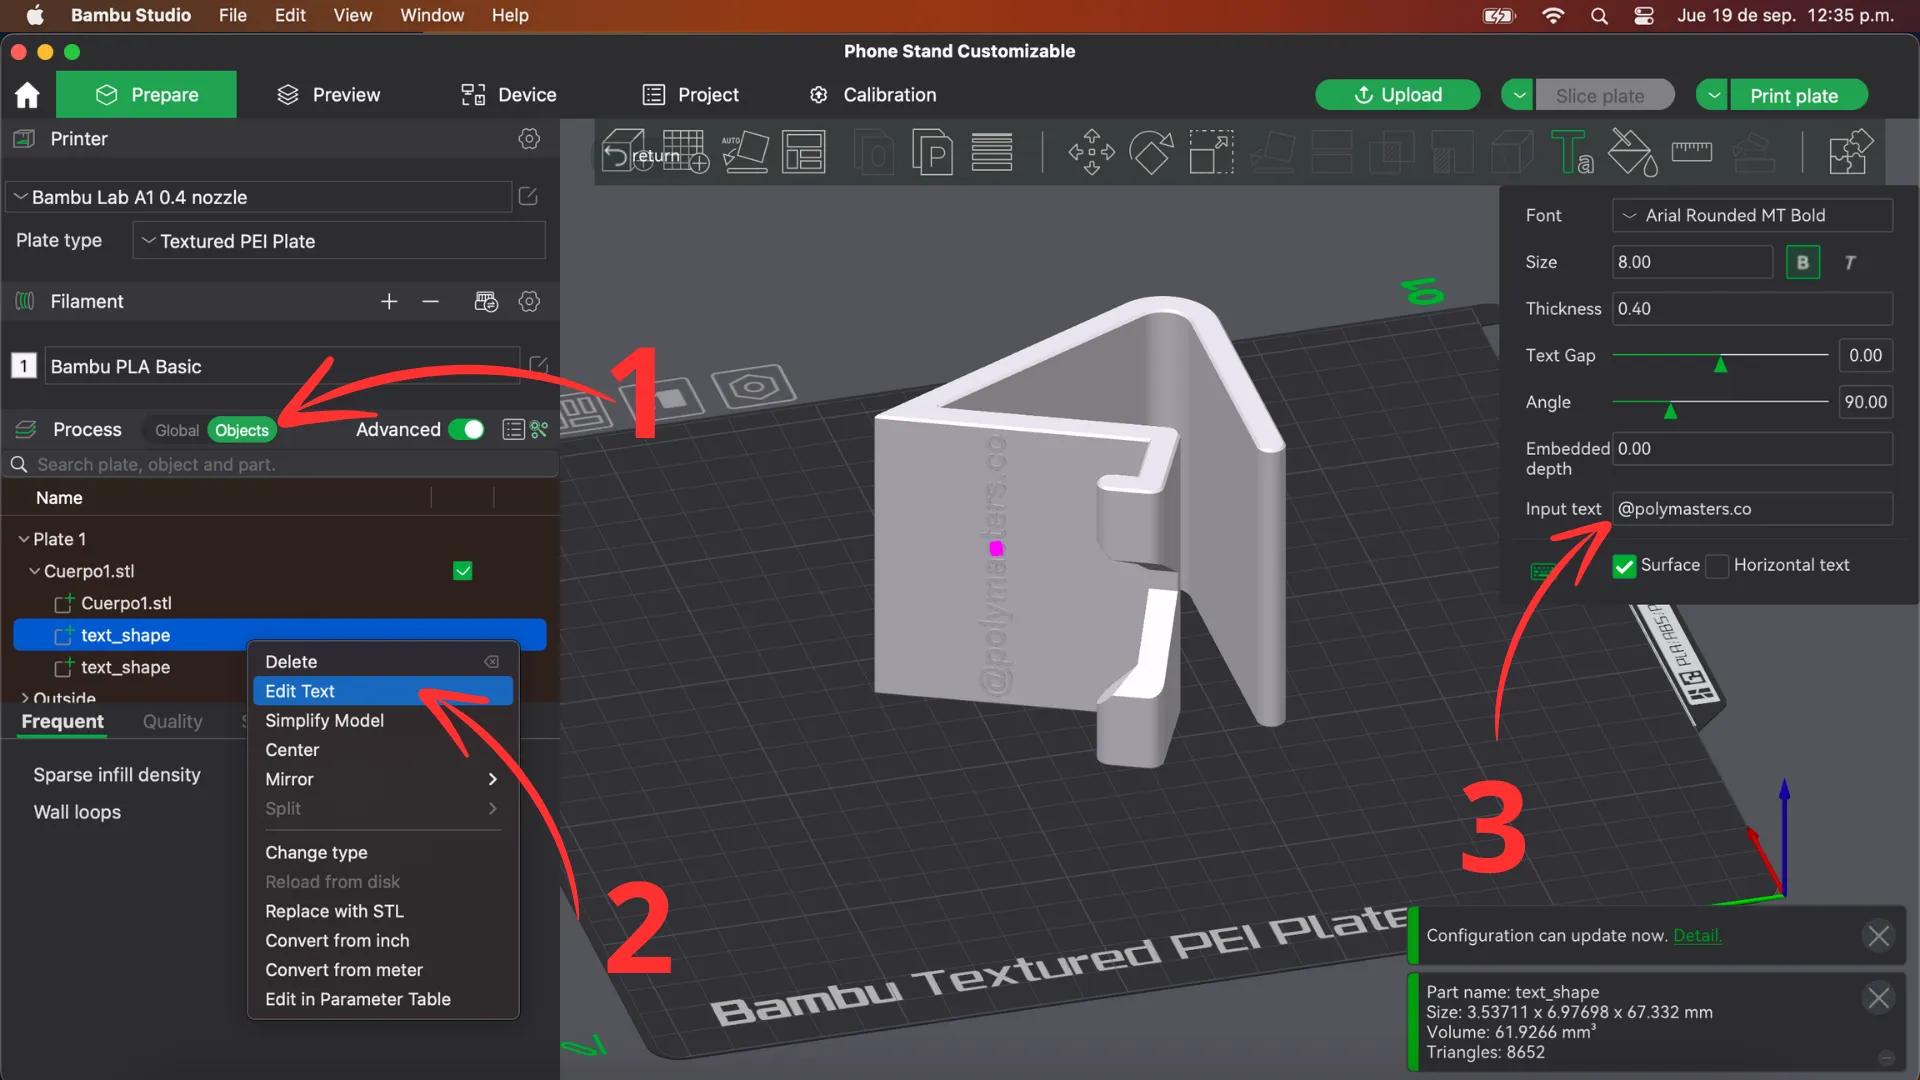Open the Calibration tab
Screen dimensions: 1920x1080
click(x=873, y=95)
